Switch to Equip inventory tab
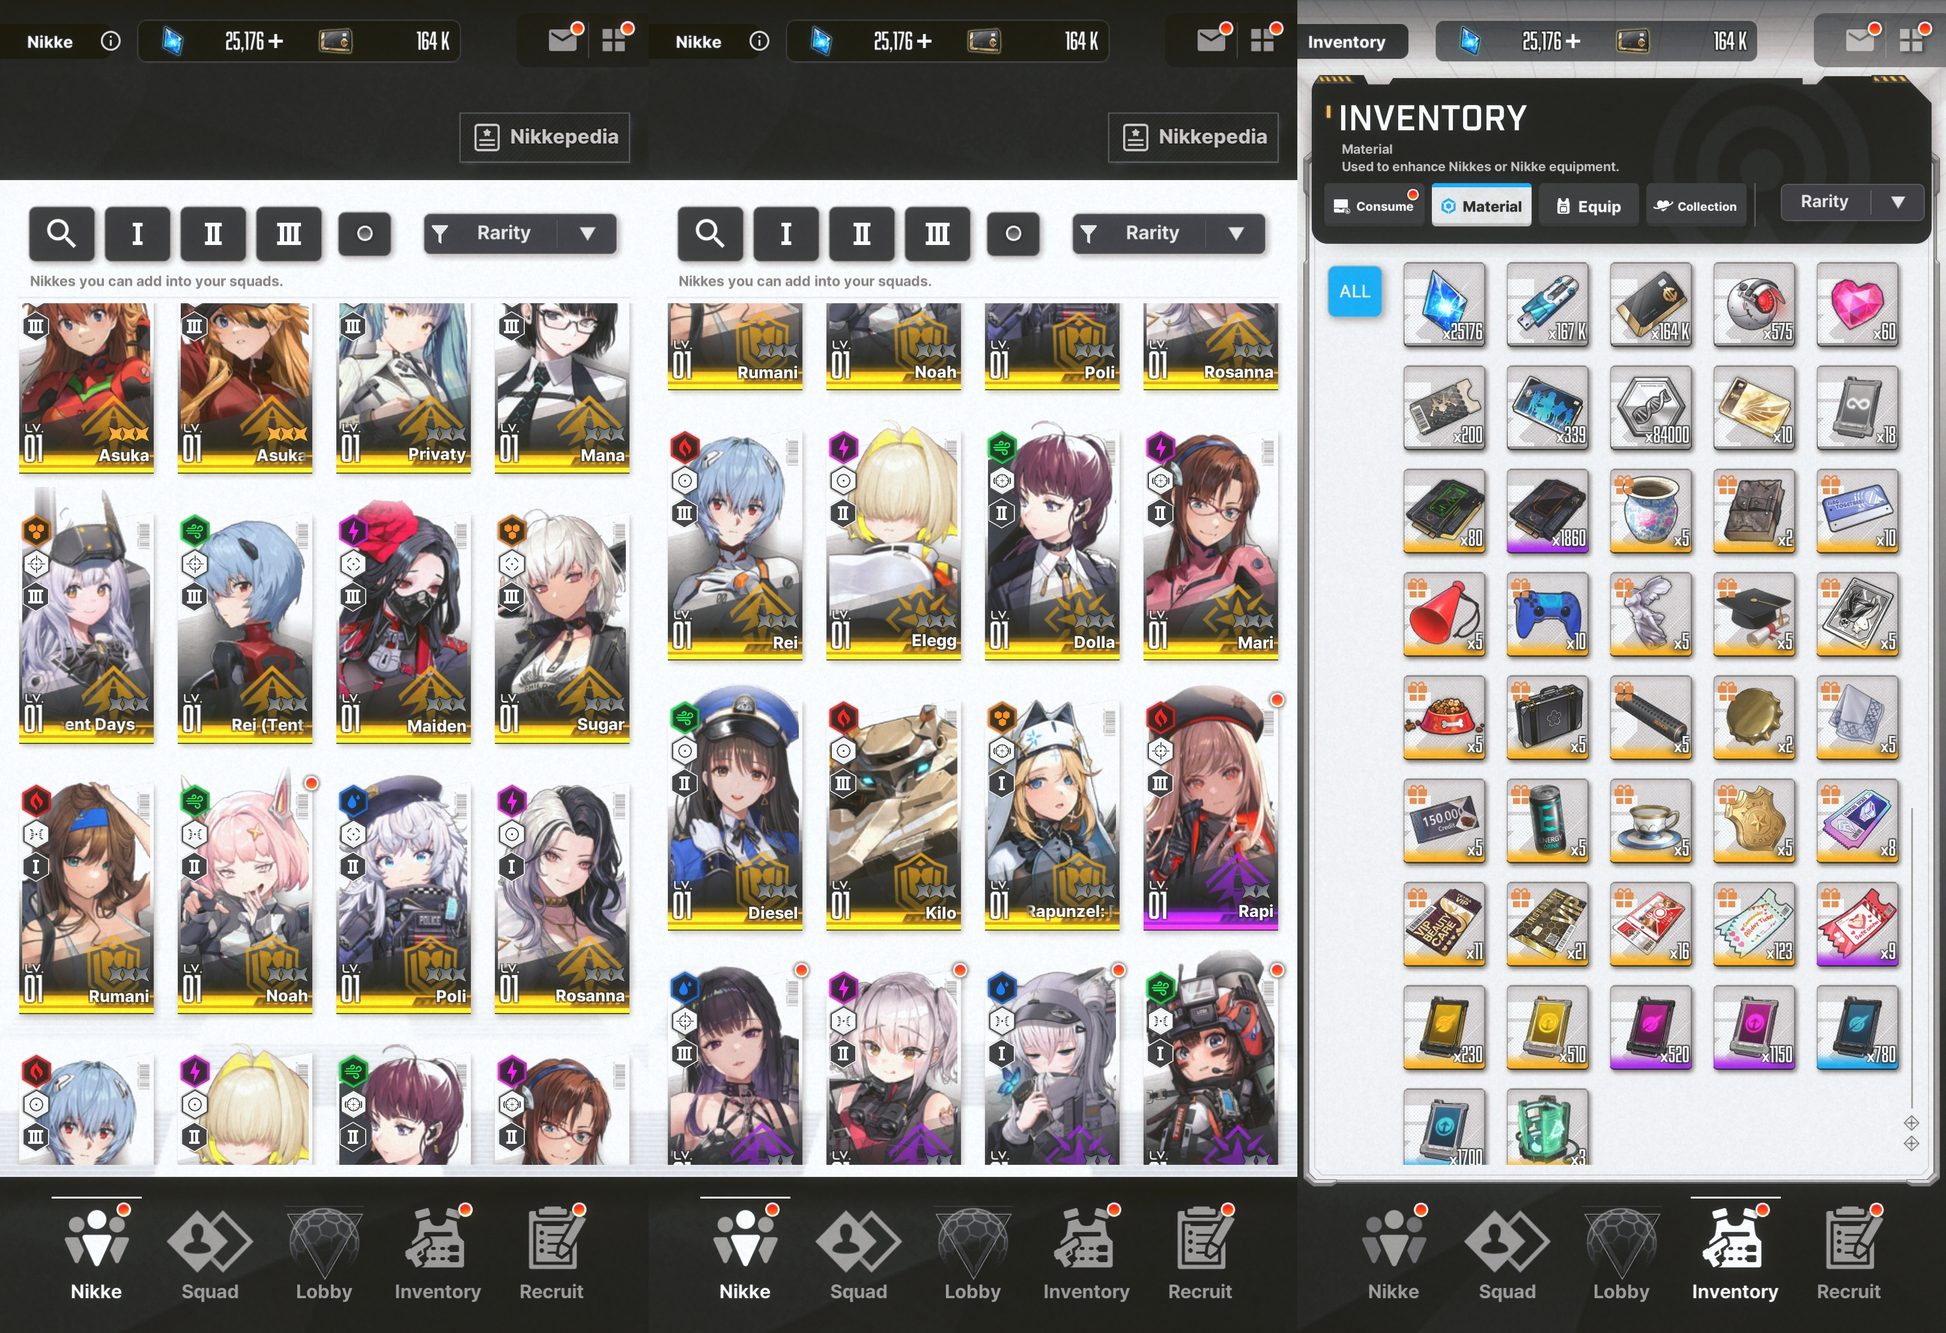 click(1589, 206)
